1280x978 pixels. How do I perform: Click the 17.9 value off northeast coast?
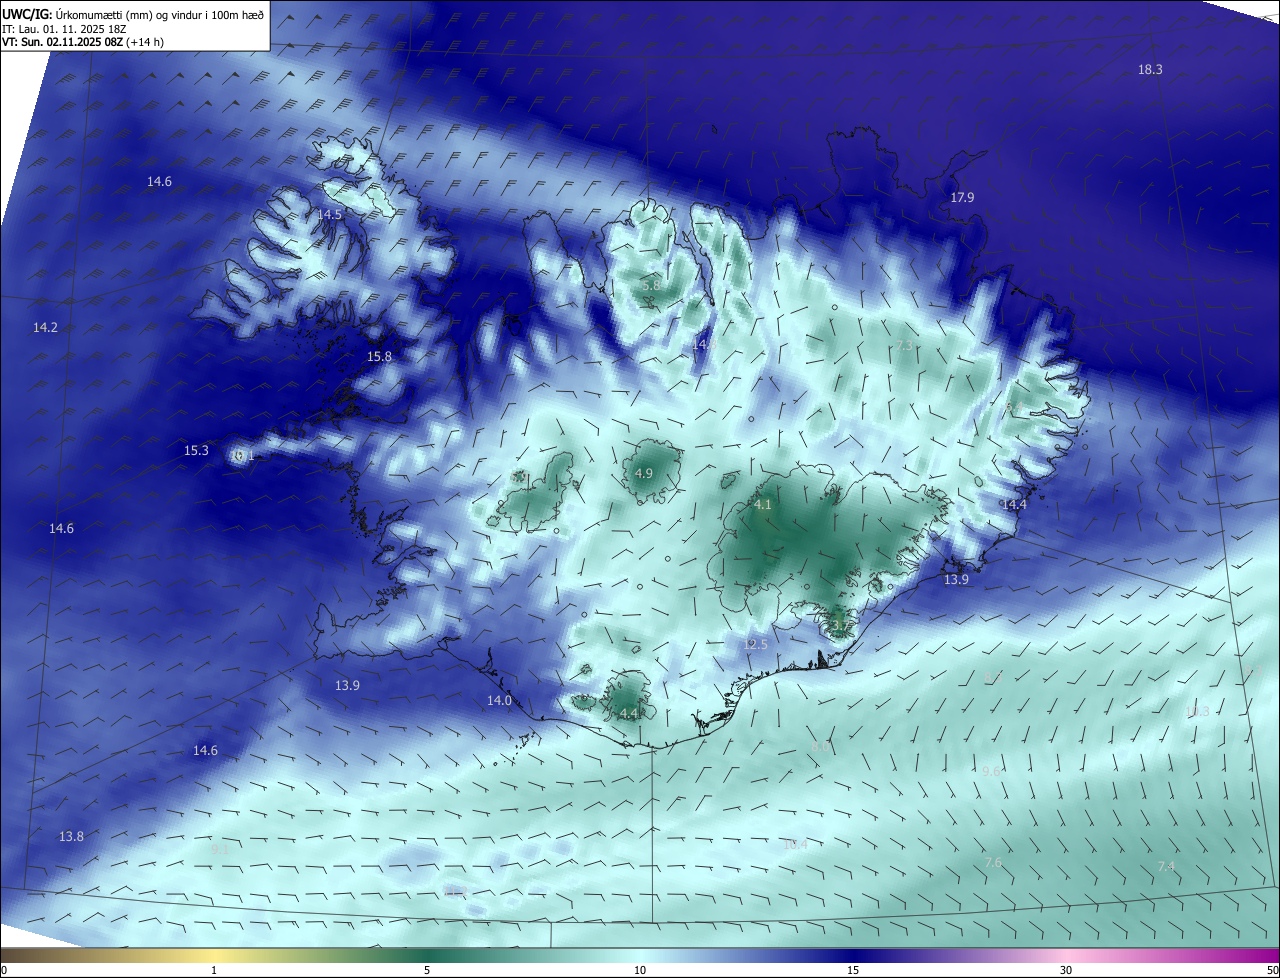coord(962,197)
